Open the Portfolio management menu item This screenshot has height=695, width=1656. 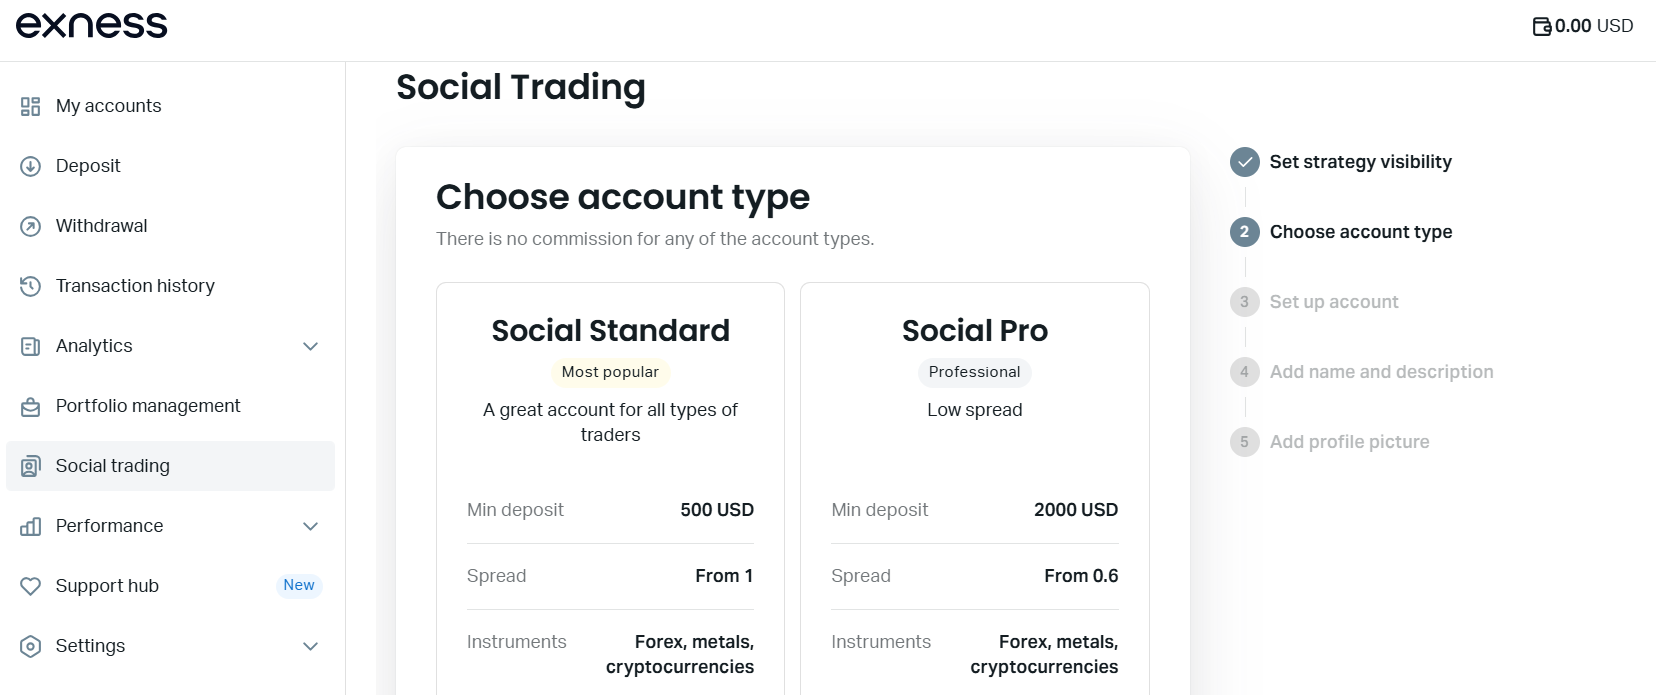tap(148, 406)
